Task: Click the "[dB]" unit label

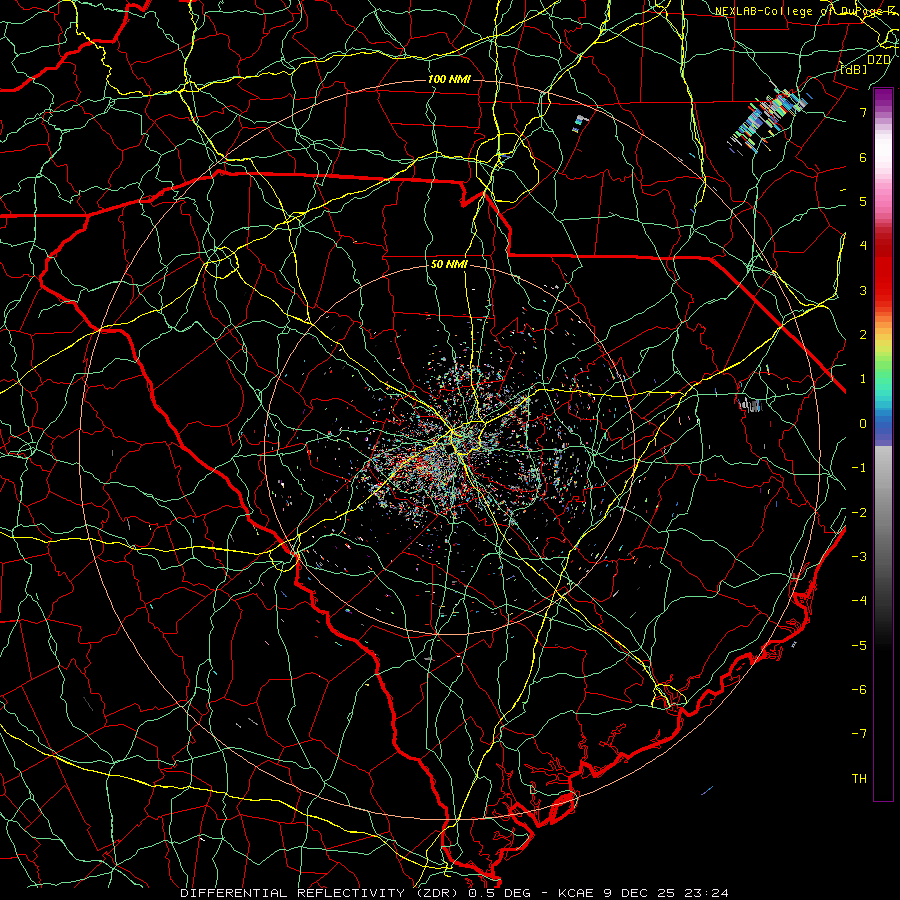Action: 854,69
